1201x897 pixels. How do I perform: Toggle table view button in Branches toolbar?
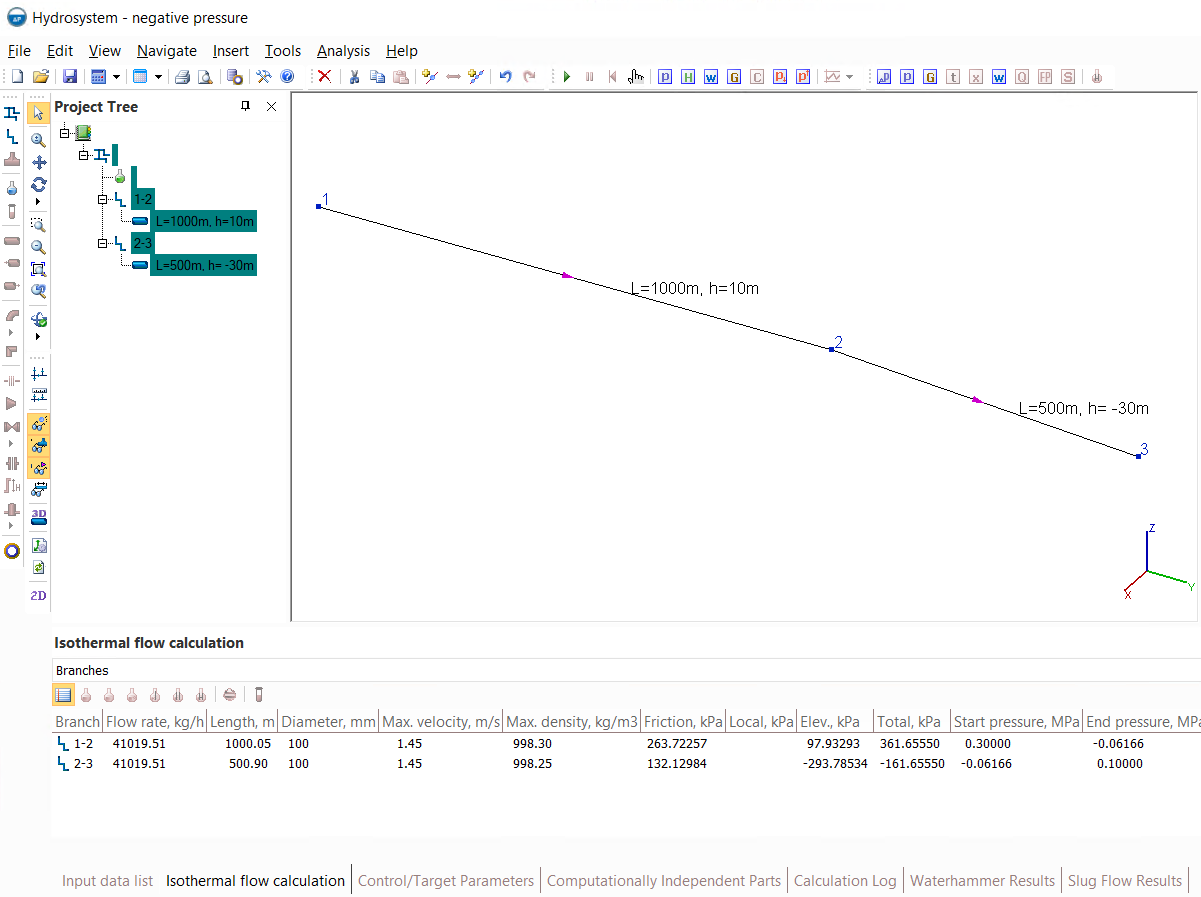click(x=64, y=694)
